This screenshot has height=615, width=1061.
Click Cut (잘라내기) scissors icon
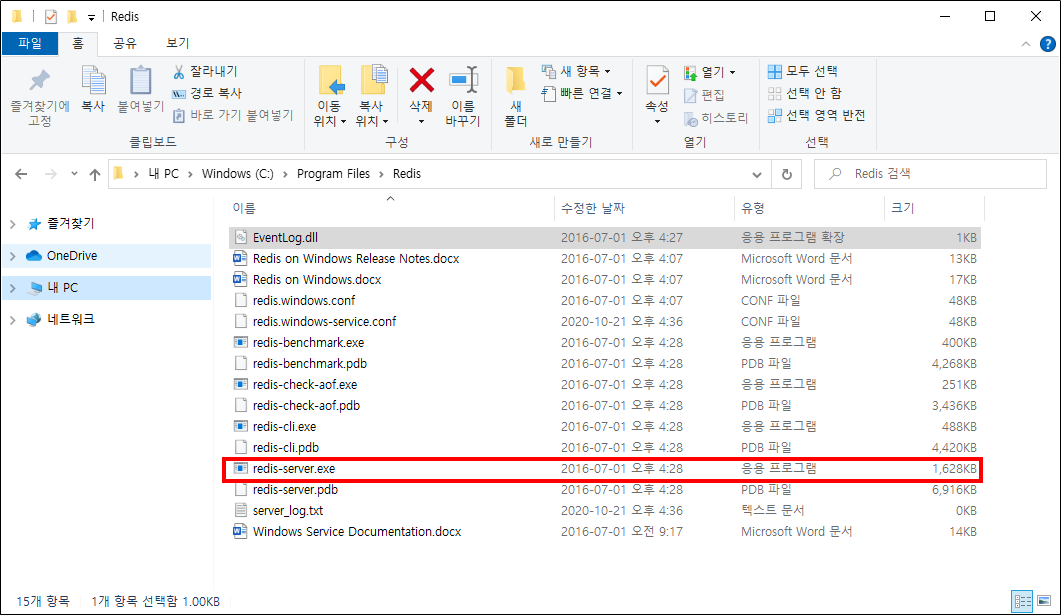[179, 71]
